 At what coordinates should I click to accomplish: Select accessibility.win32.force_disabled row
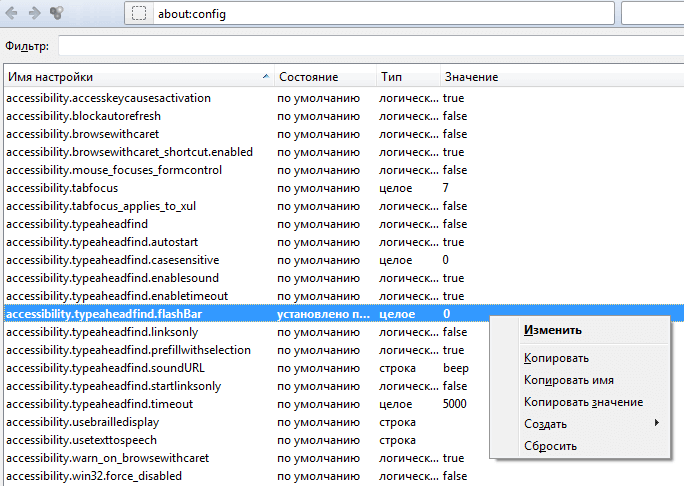click(139, 476)
